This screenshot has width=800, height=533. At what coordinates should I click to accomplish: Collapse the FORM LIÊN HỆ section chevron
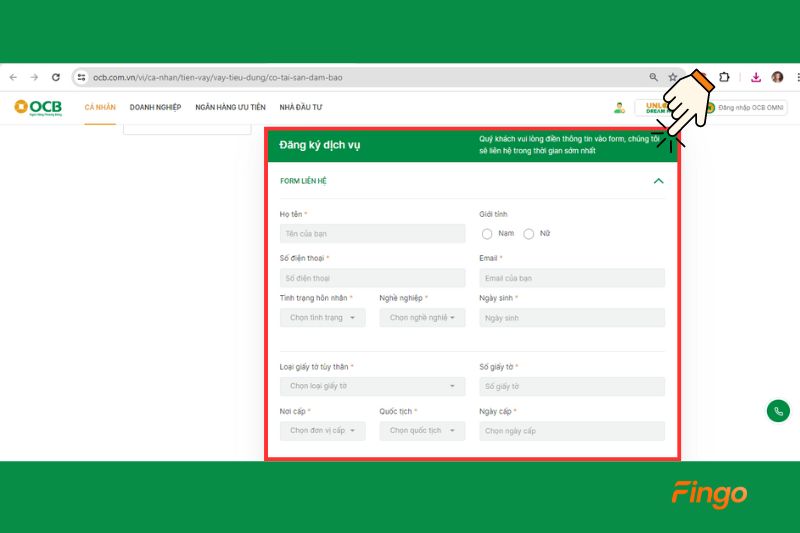click(658, 181)
